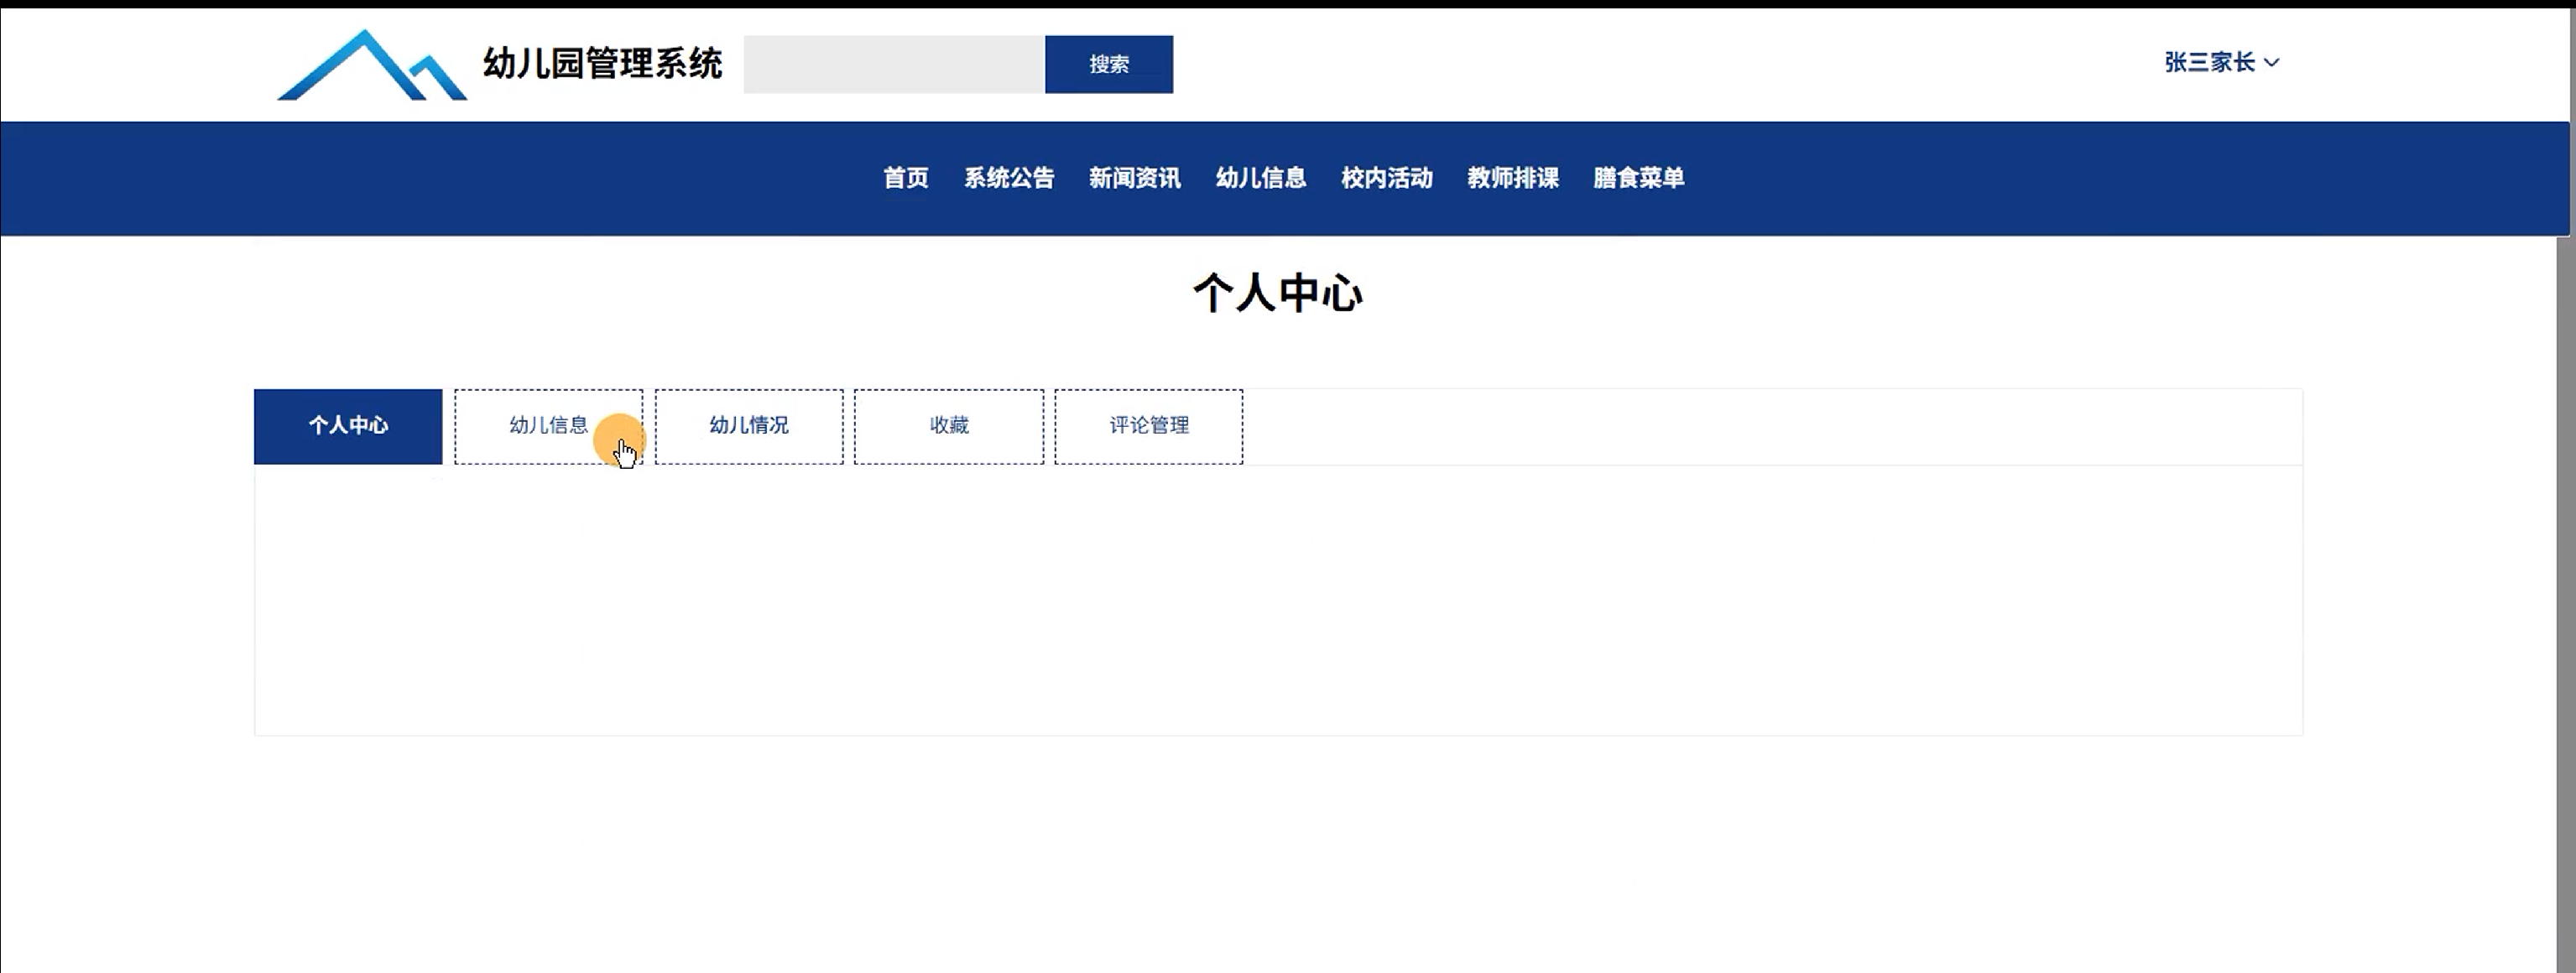This screenshot has width=2576, height=973.
Task: Click the chevron next to 张三家长
Action: 2272,63
